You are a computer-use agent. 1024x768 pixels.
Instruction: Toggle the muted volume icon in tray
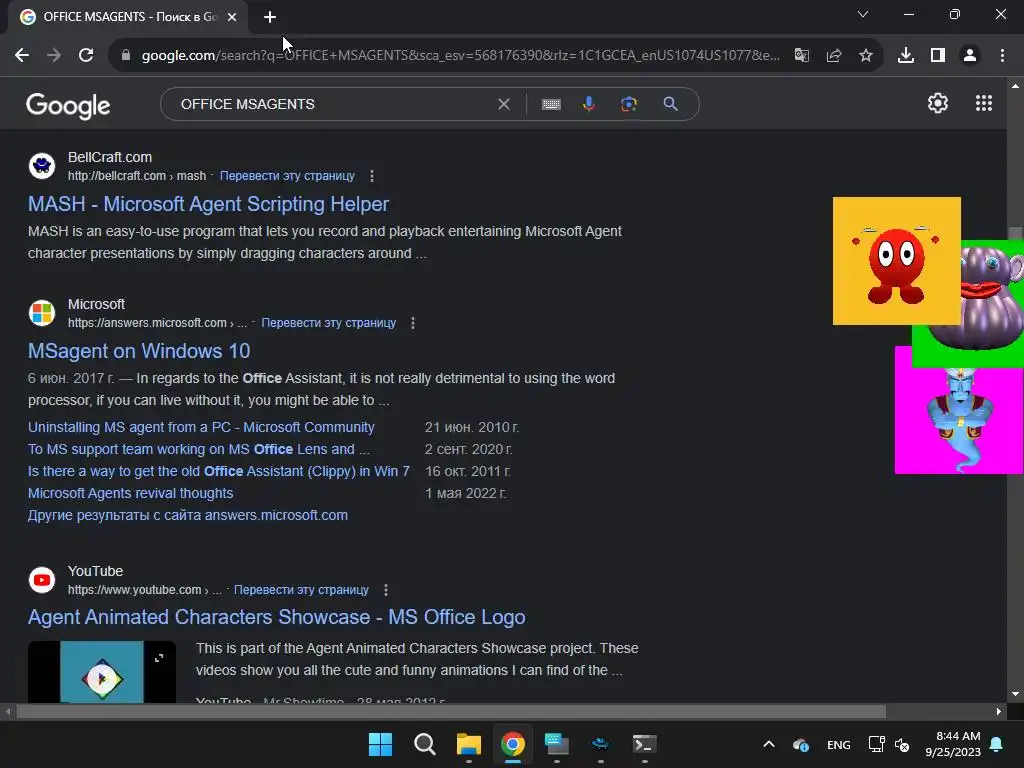[903, 745]
